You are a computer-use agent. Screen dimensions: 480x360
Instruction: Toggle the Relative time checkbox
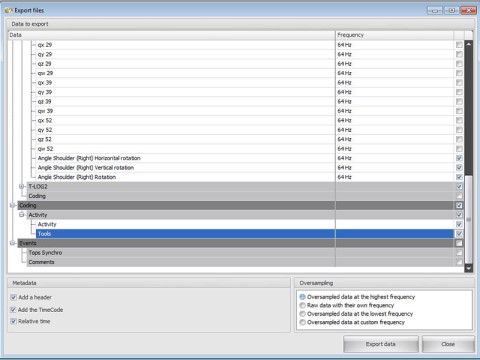13,321
